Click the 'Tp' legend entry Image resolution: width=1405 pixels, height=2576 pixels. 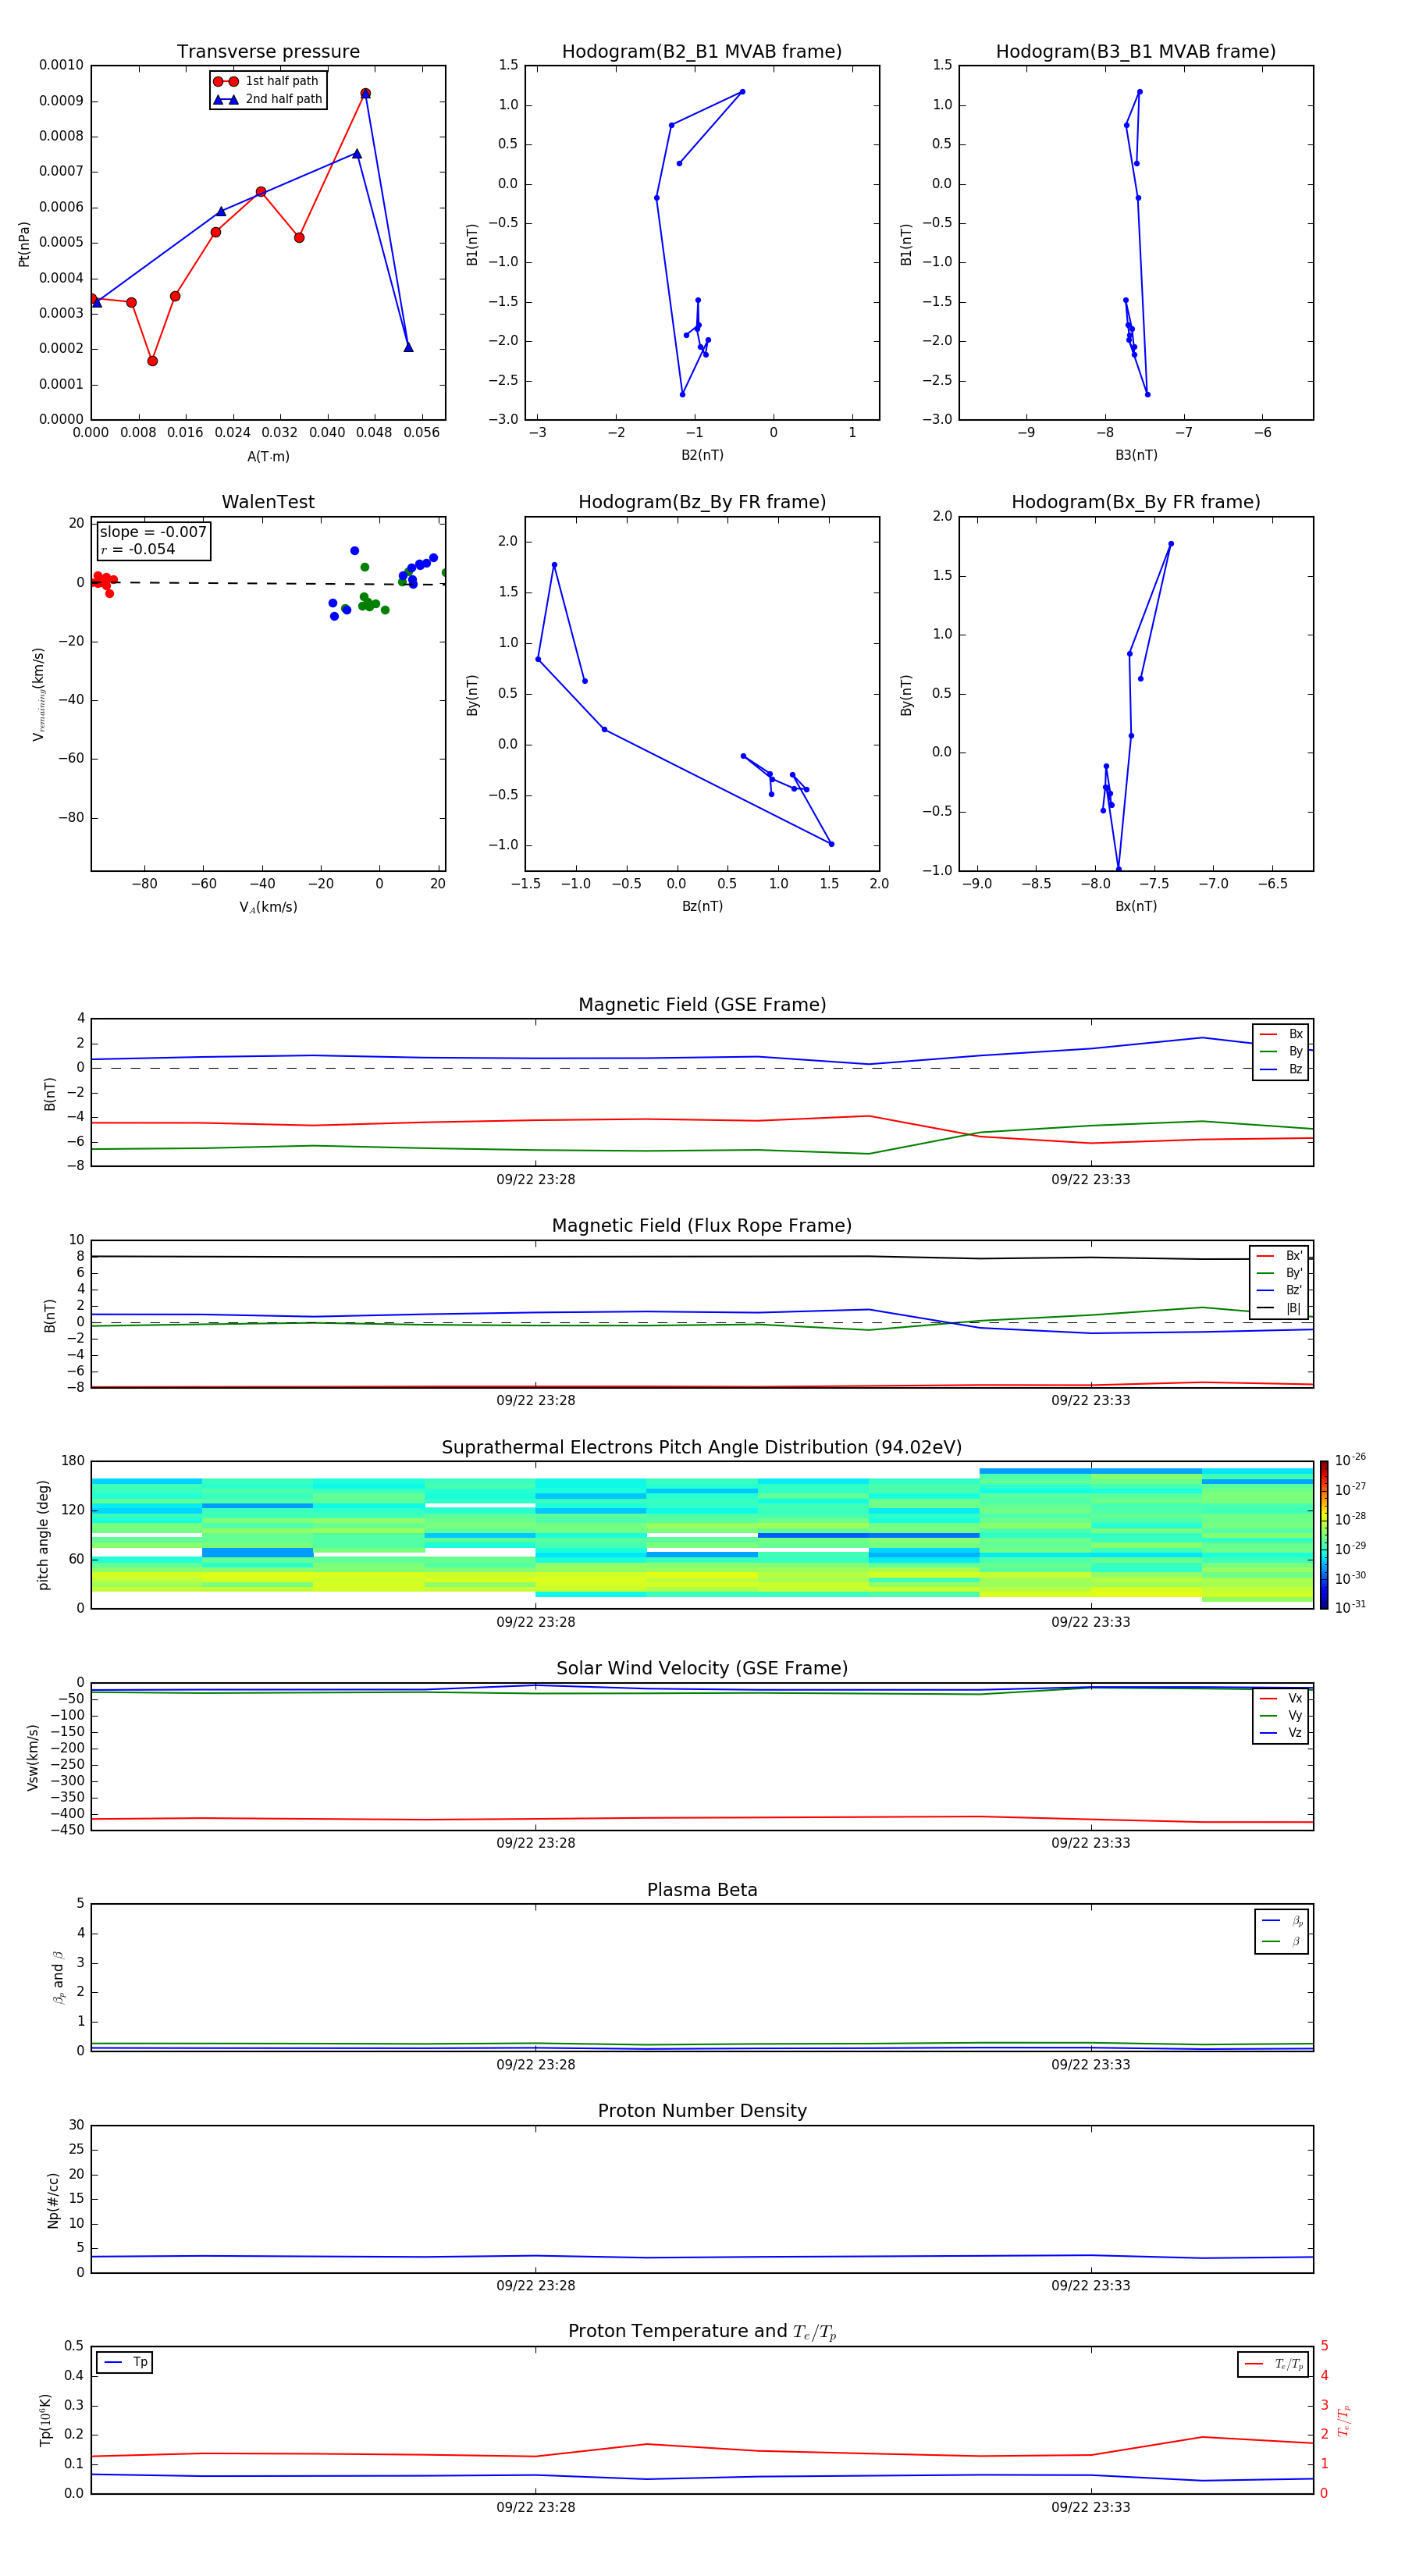coord(140,2363)
